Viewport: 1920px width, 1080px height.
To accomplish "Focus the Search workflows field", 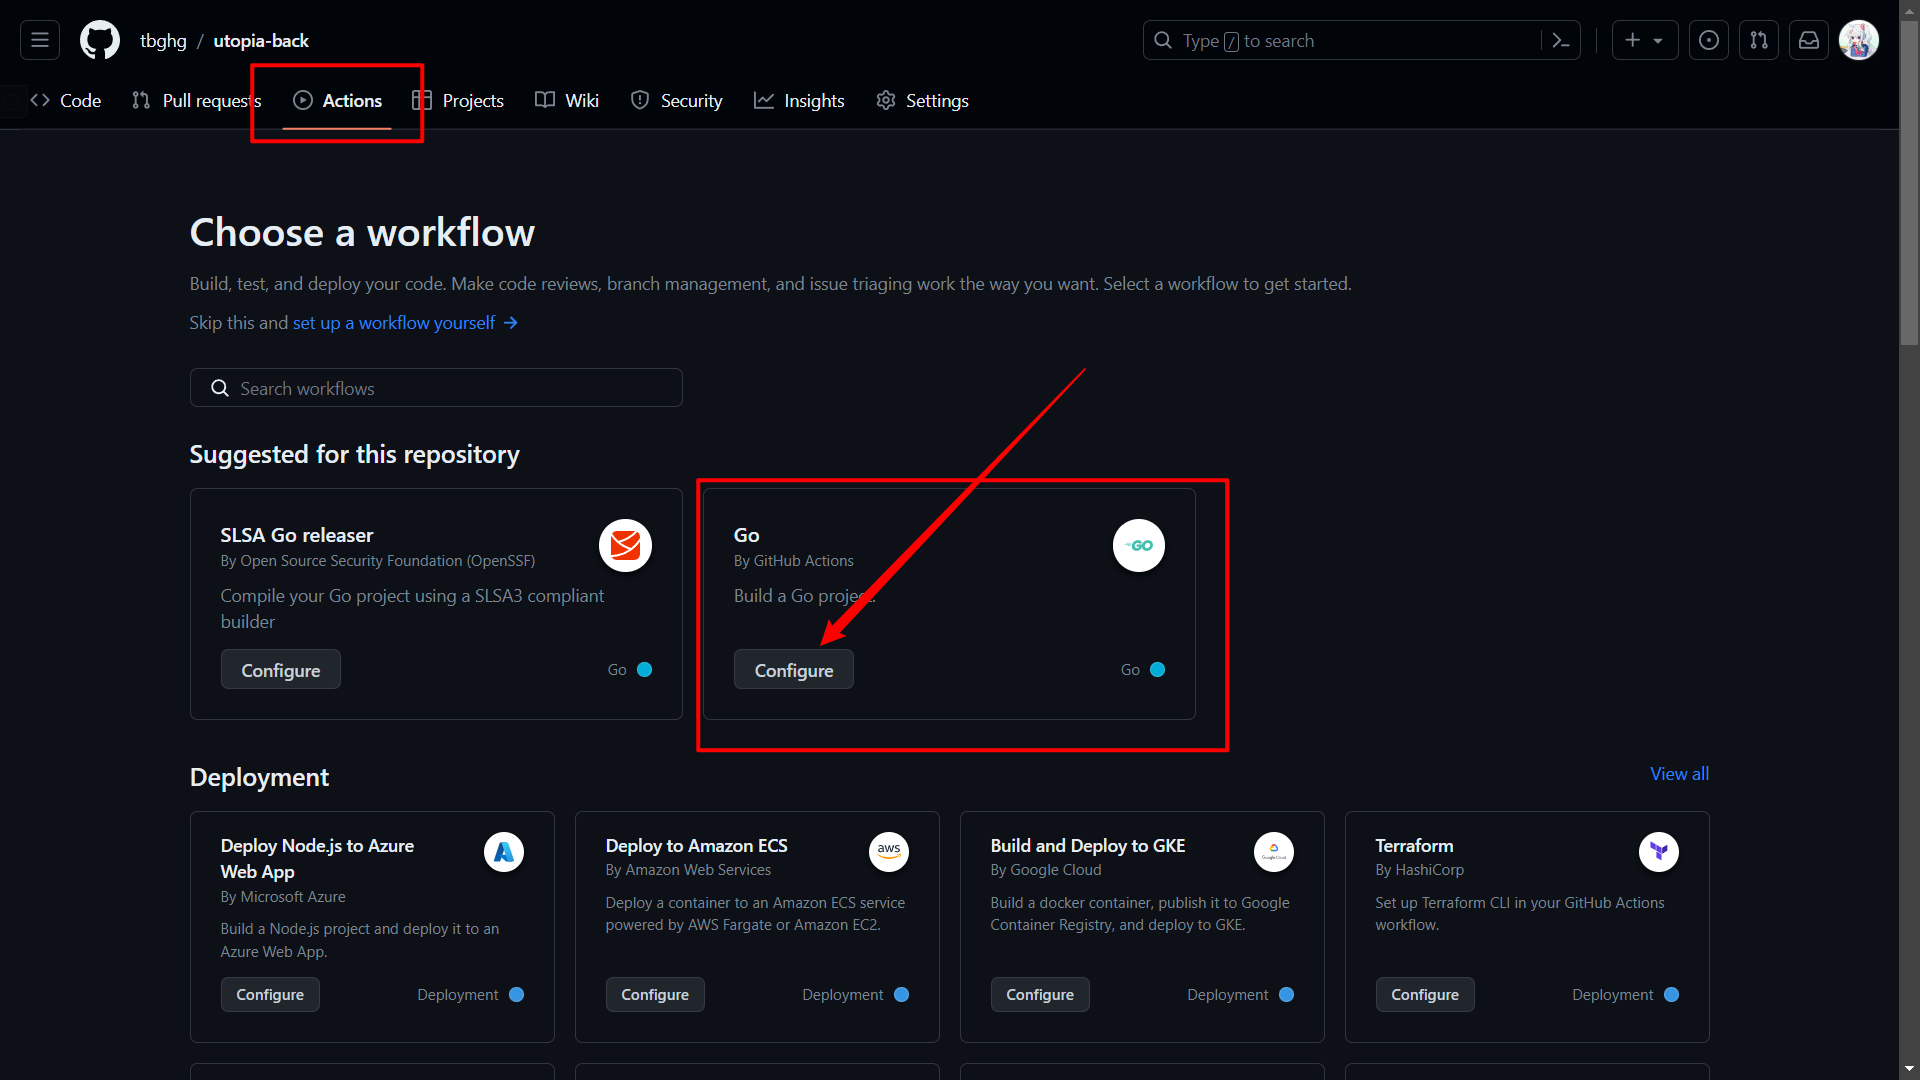I will tap(436, 388).
